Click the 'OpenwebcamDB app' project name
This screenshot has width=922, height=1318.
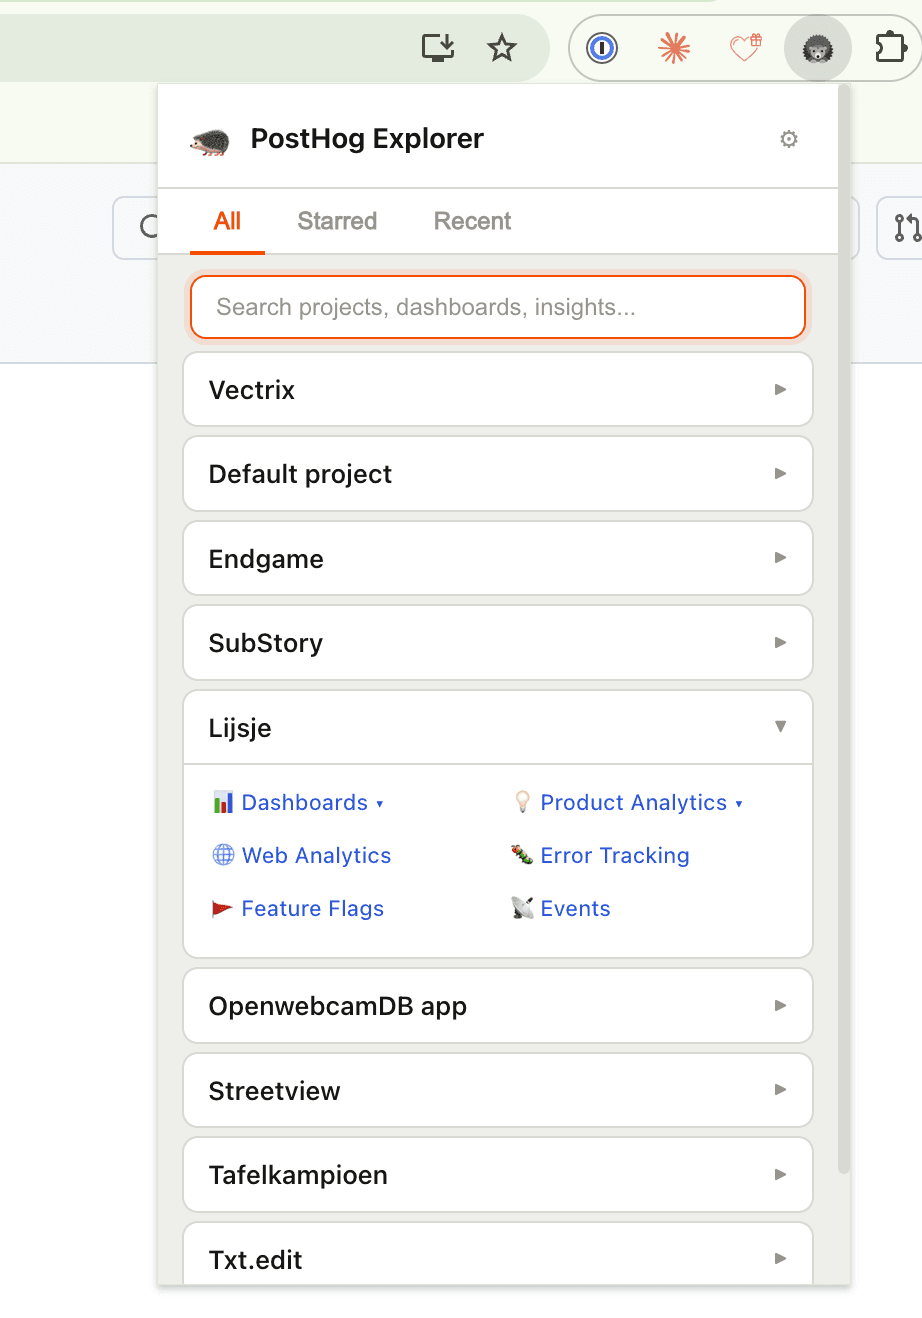pyautogui.click(x=338, y=1006)
